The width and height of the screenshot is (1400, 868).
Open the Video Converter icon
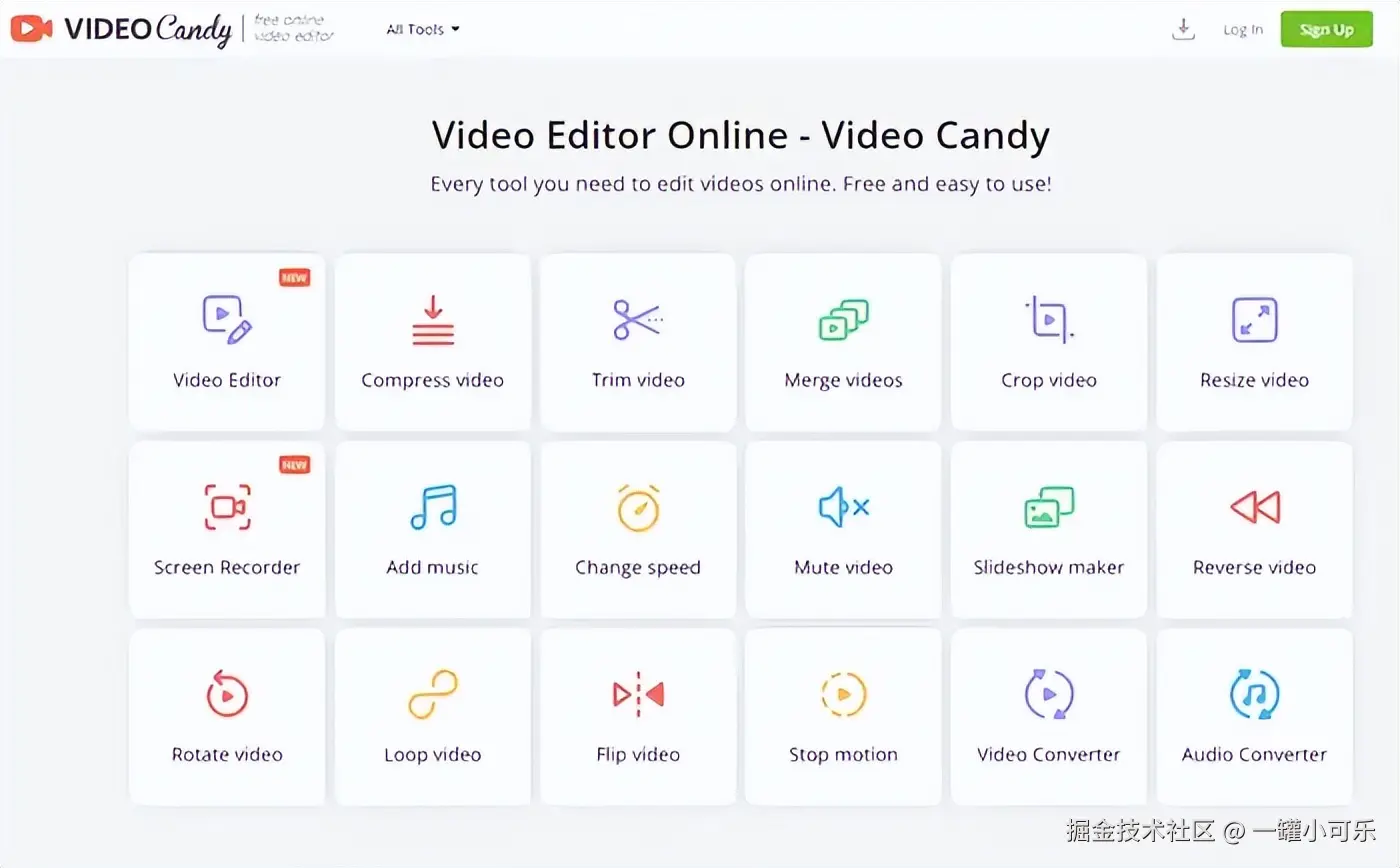point(1049,694)
